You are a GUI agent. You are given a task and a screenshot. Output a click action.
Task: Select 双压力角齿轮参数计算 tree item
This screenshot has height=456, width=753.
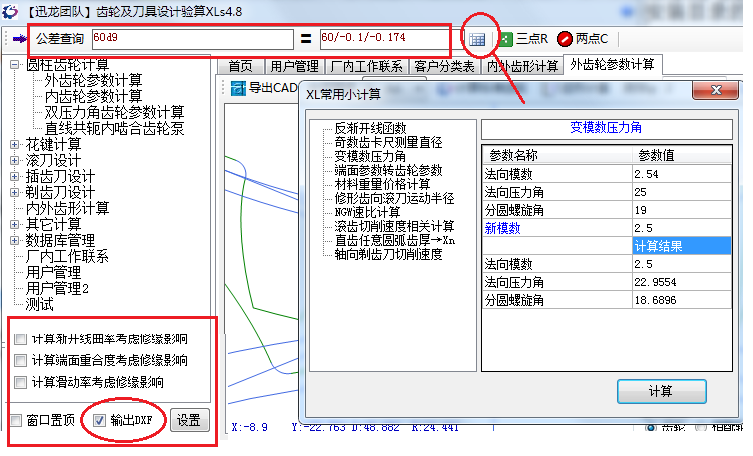click(114, 112)
